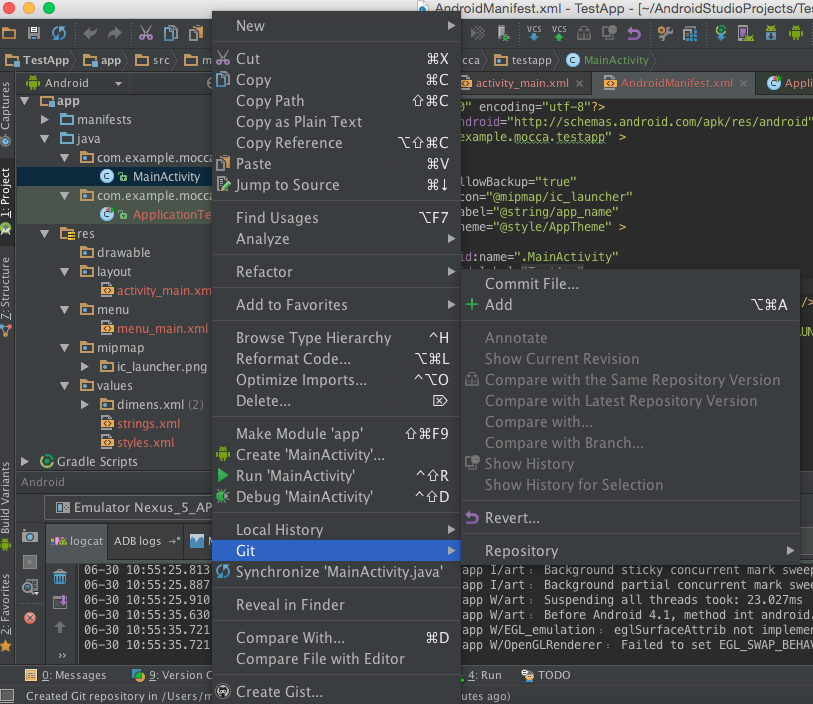Click the red terminate application icon
813x704 pixels.
coord(30,618)
